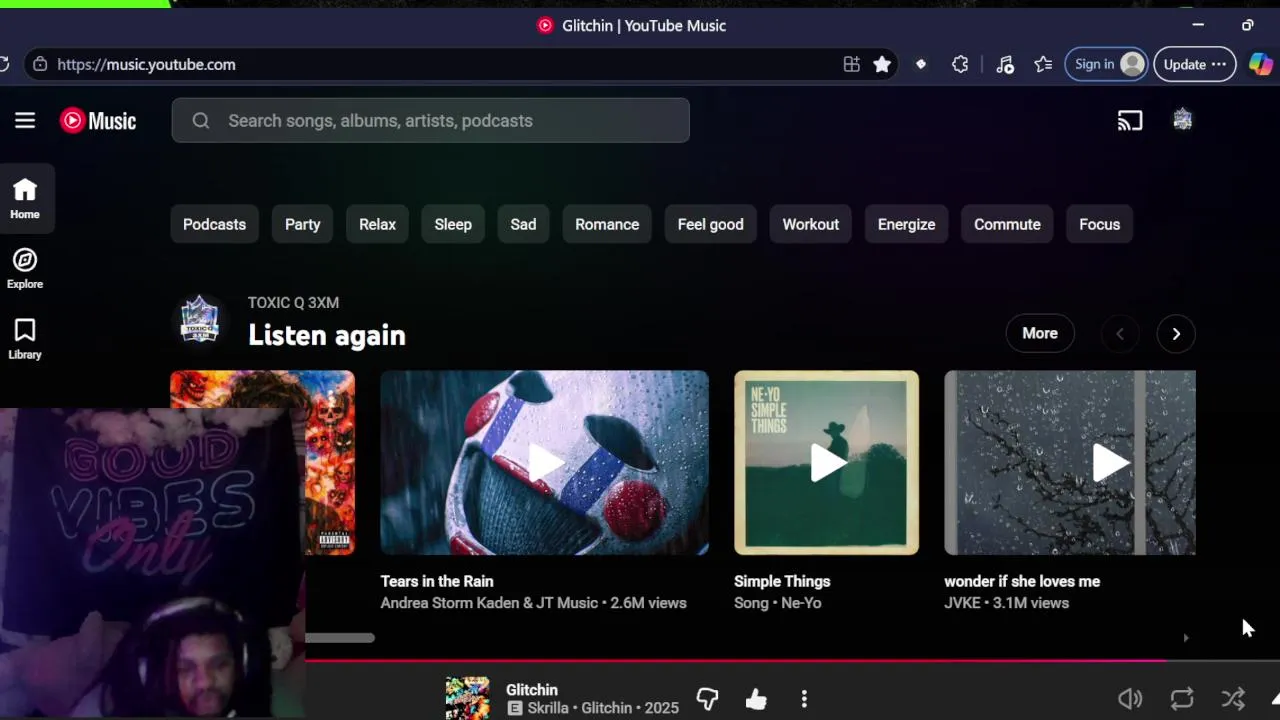Open player three-dot action menu
The height and width of the screenshot is (720, 1280).
click(x=804, y=699)
